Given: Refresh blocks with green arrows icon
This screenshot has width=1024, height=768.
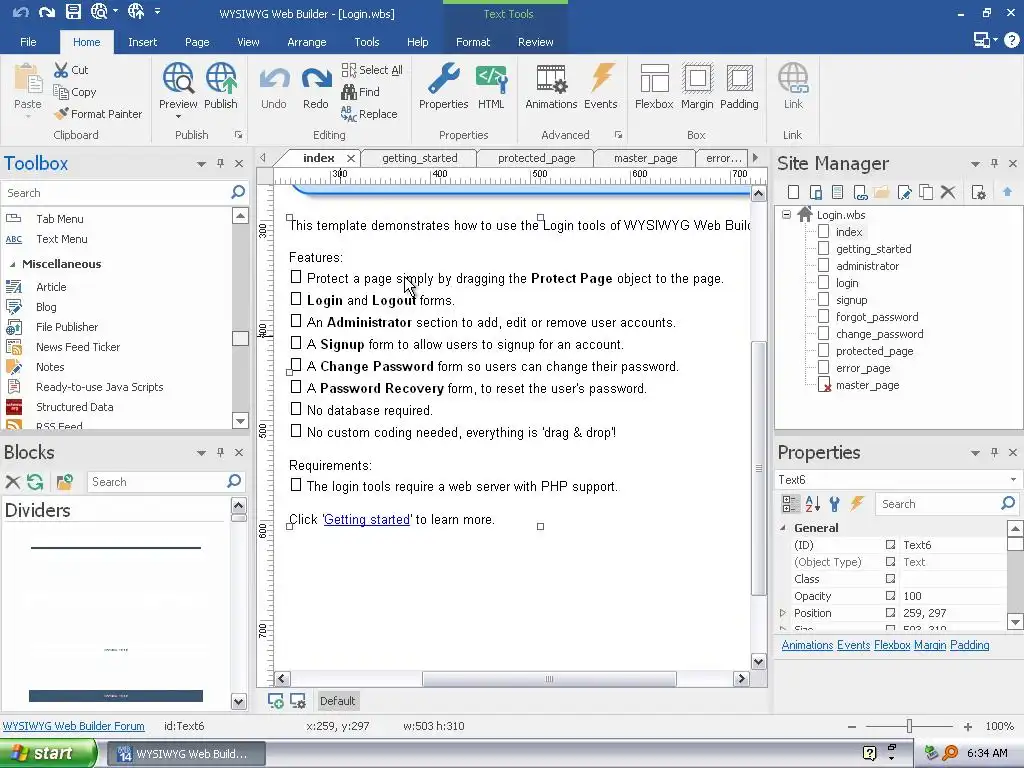Looking at the screenshot, I should [35, 482].
